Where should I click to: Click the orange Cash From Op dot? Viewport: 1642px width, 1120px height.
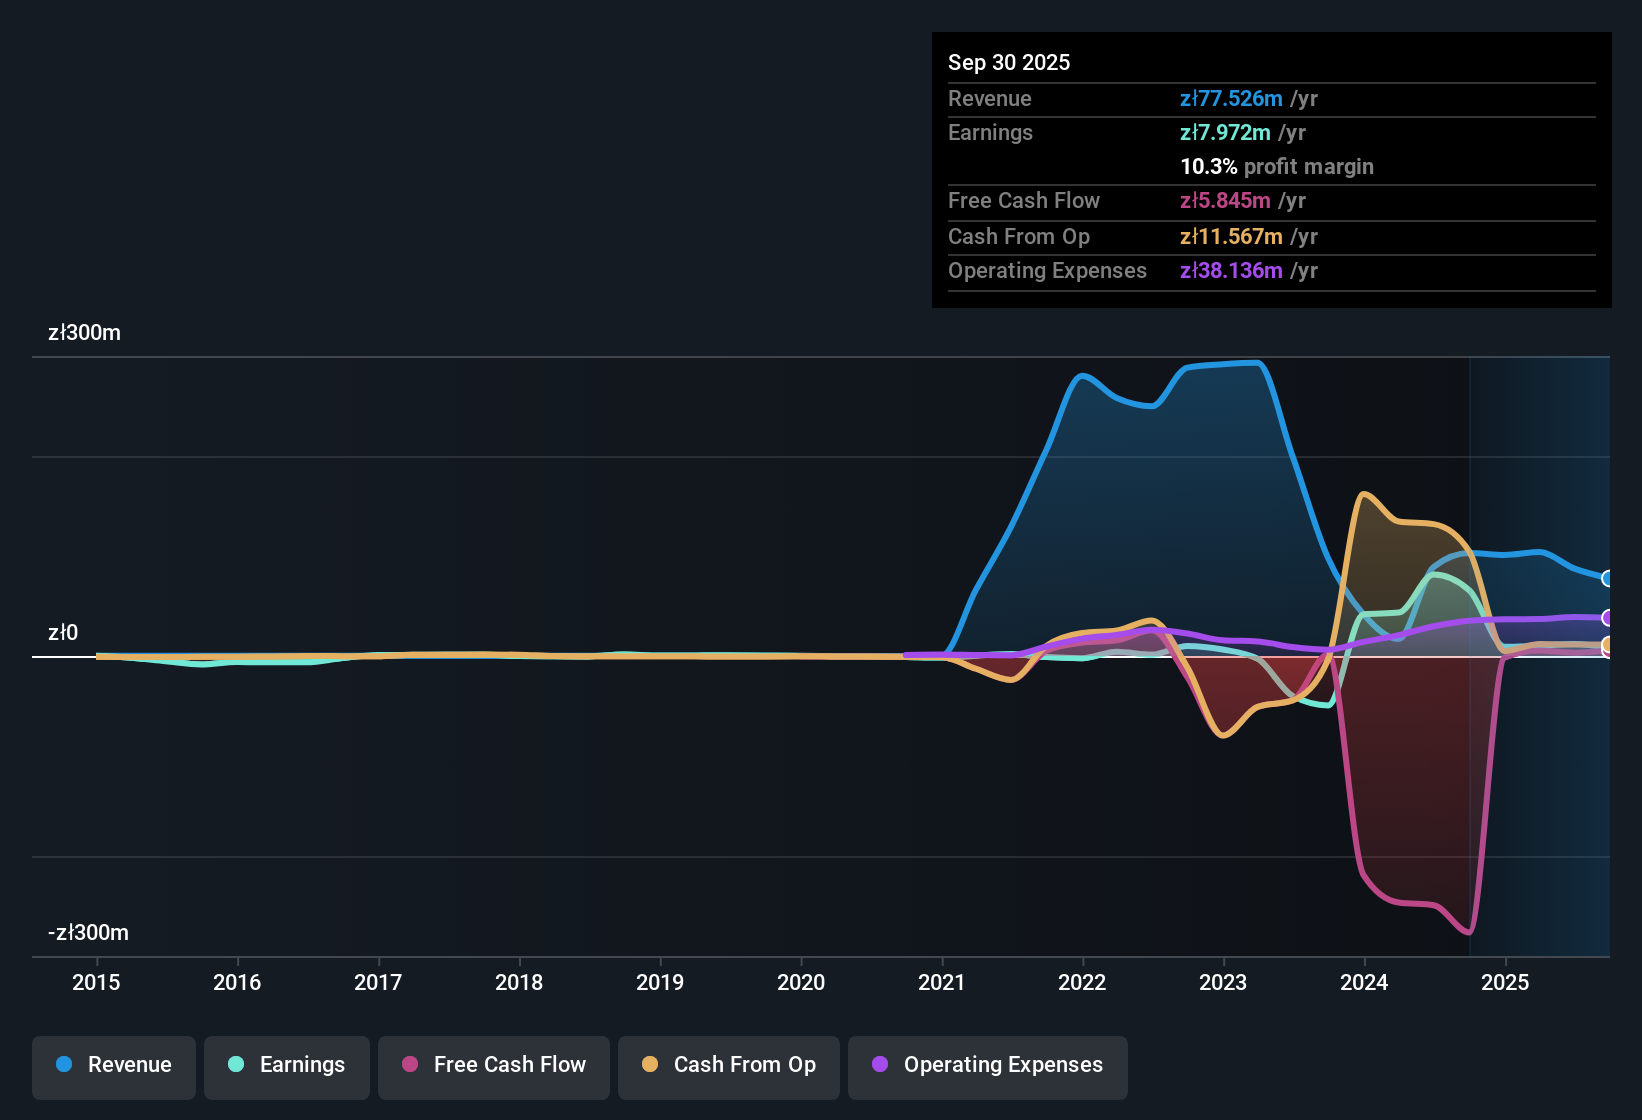point(650,1065)
